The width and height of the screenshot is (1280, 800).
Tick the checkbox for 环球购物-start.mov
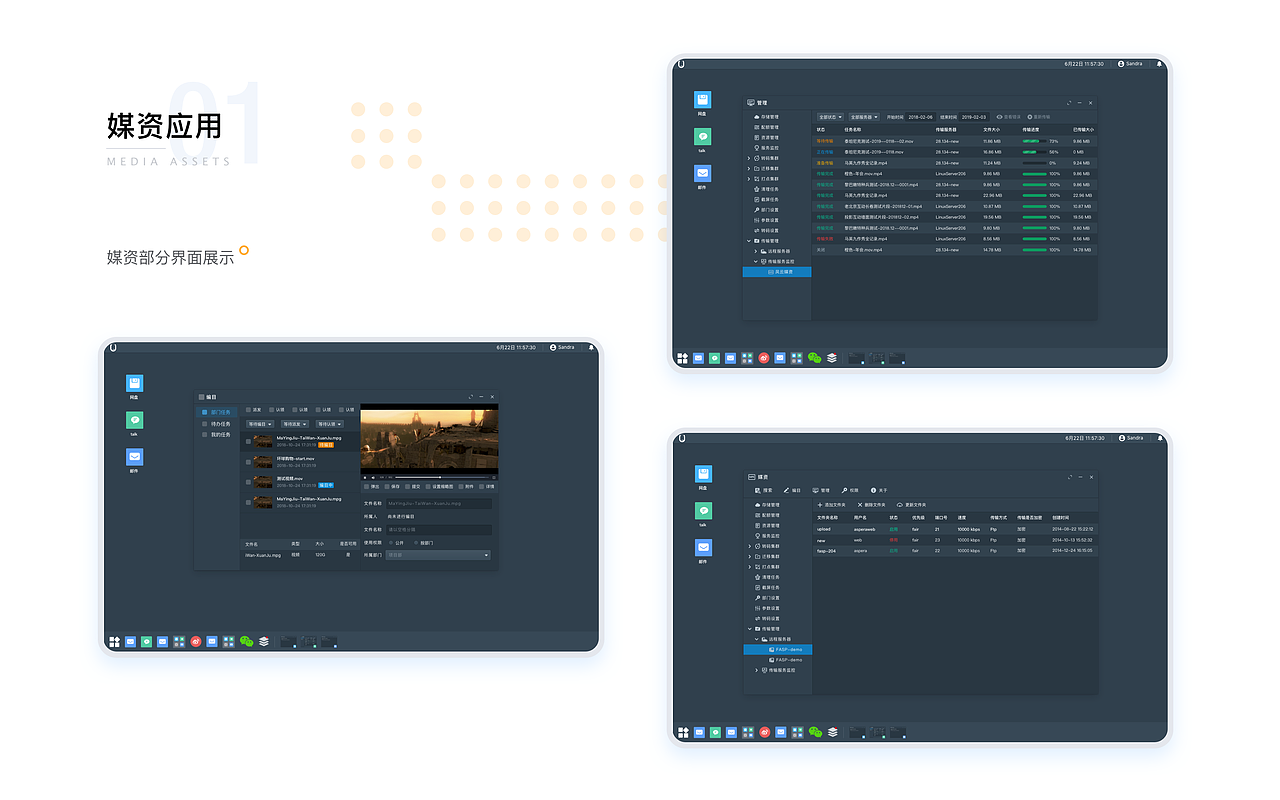pos(248,462)
